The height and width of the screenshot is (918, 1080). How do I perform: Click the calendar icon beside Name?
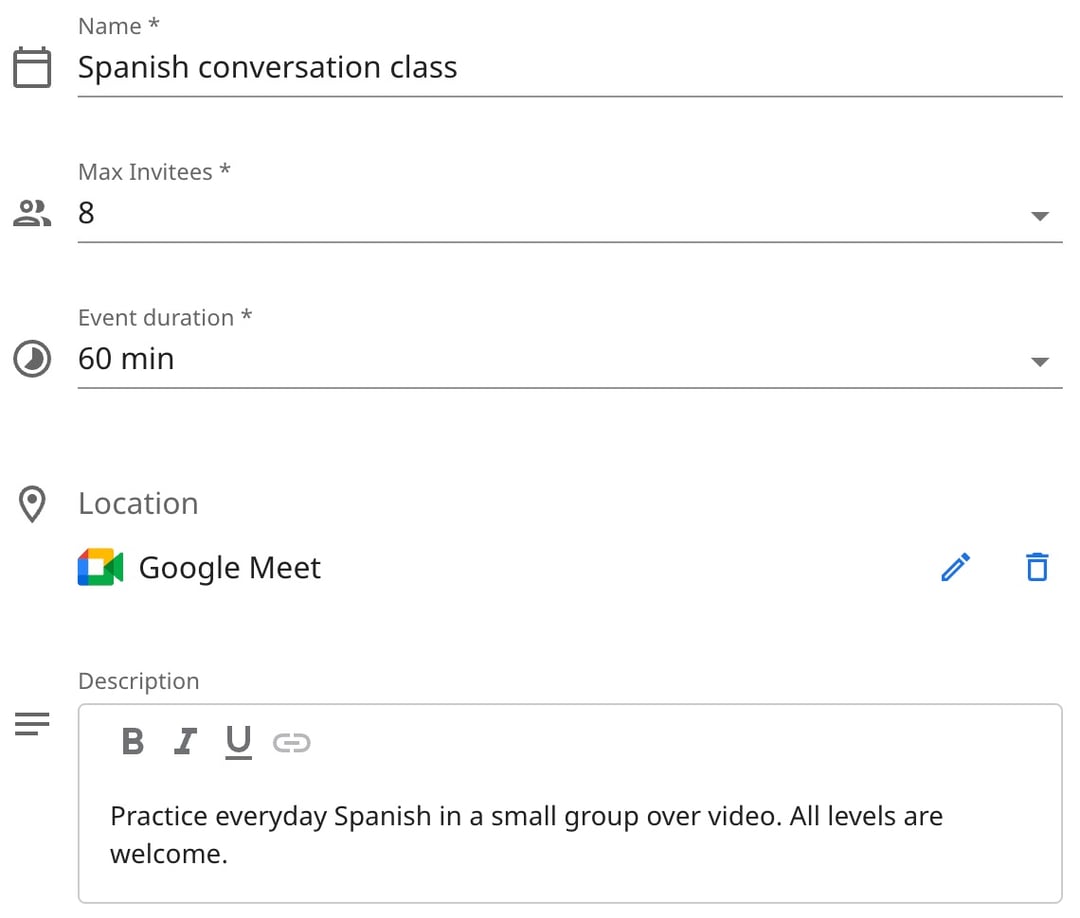click(x=32, y=67)
